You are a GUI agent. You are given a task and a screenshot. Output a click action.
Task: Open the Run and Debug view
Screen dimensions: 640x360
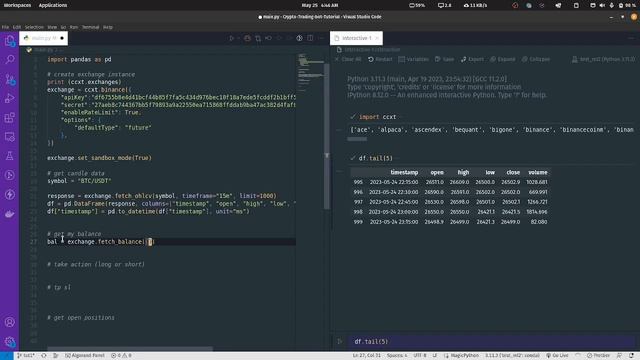point(10,98)
